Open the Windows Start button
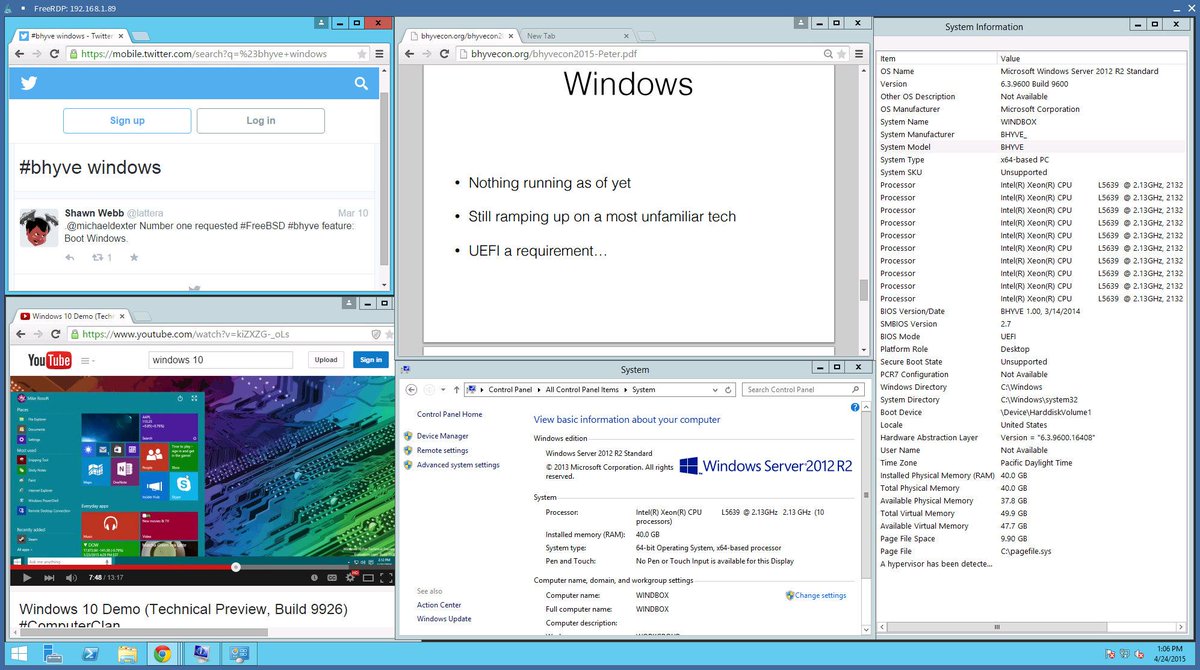The height and width of the screenshot is (670, 1200). (19, 655)
